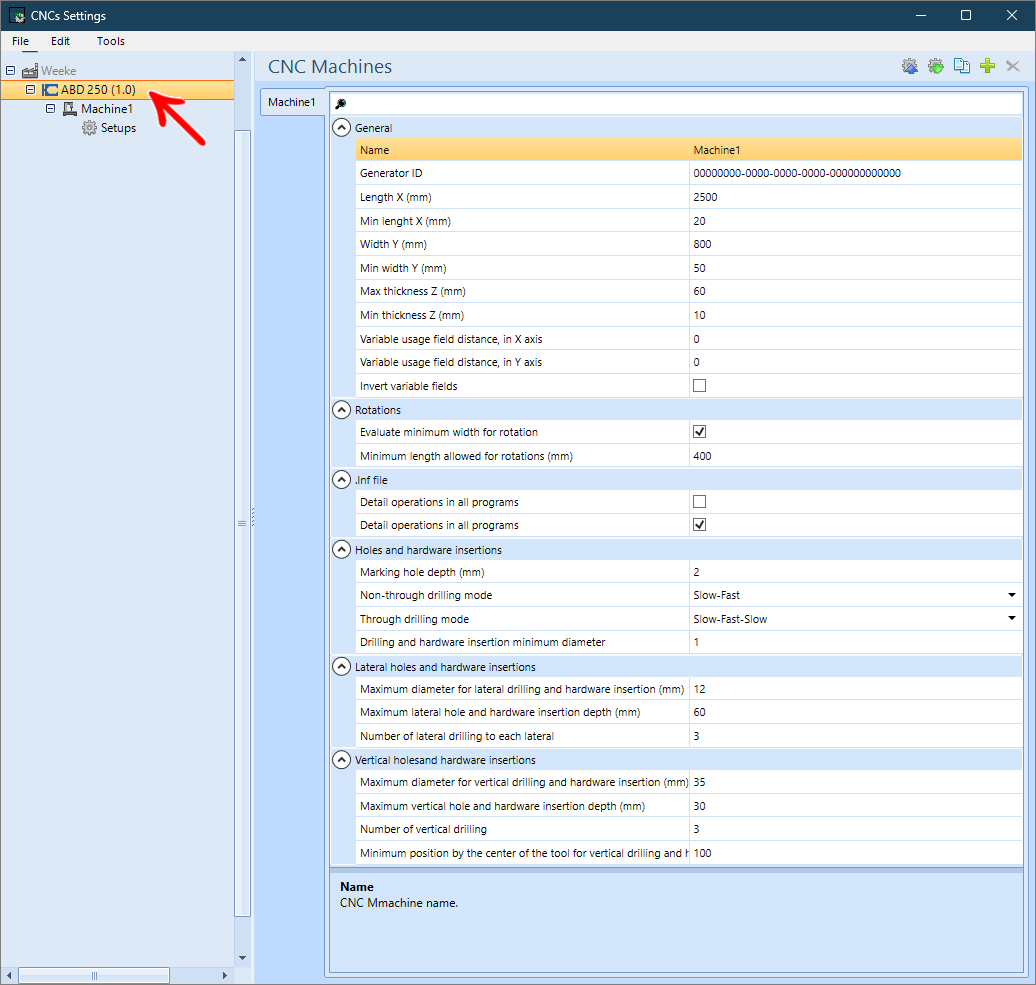Image resolution: width=1036 pixels, height=985 pixels.
Task: Click 'Drilling and hardware insertion minimum diameter' label
Action: (x=482, y=642)
